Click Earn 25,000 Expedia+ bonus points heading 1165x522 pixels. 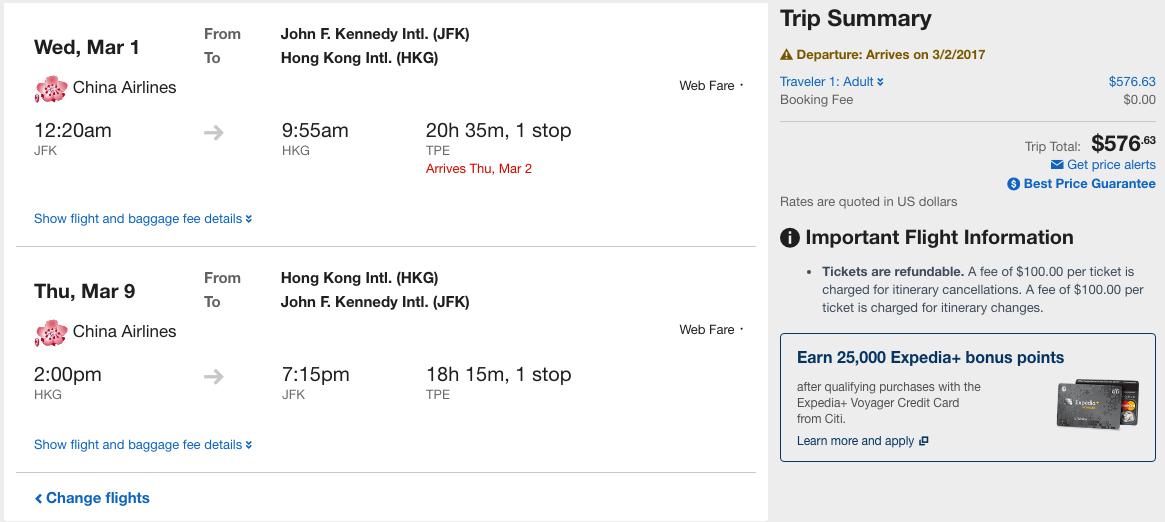pos(930,358)
